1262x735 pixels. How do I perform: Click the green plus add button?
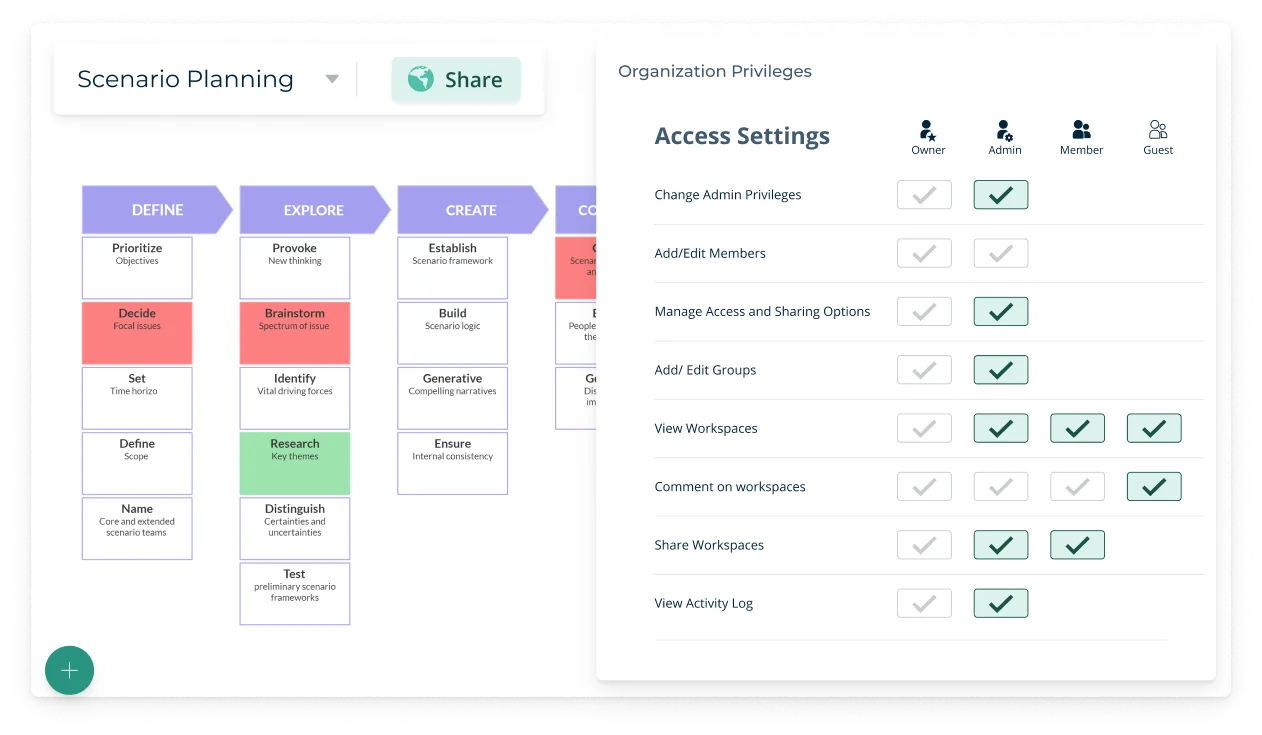pos(69,671)
